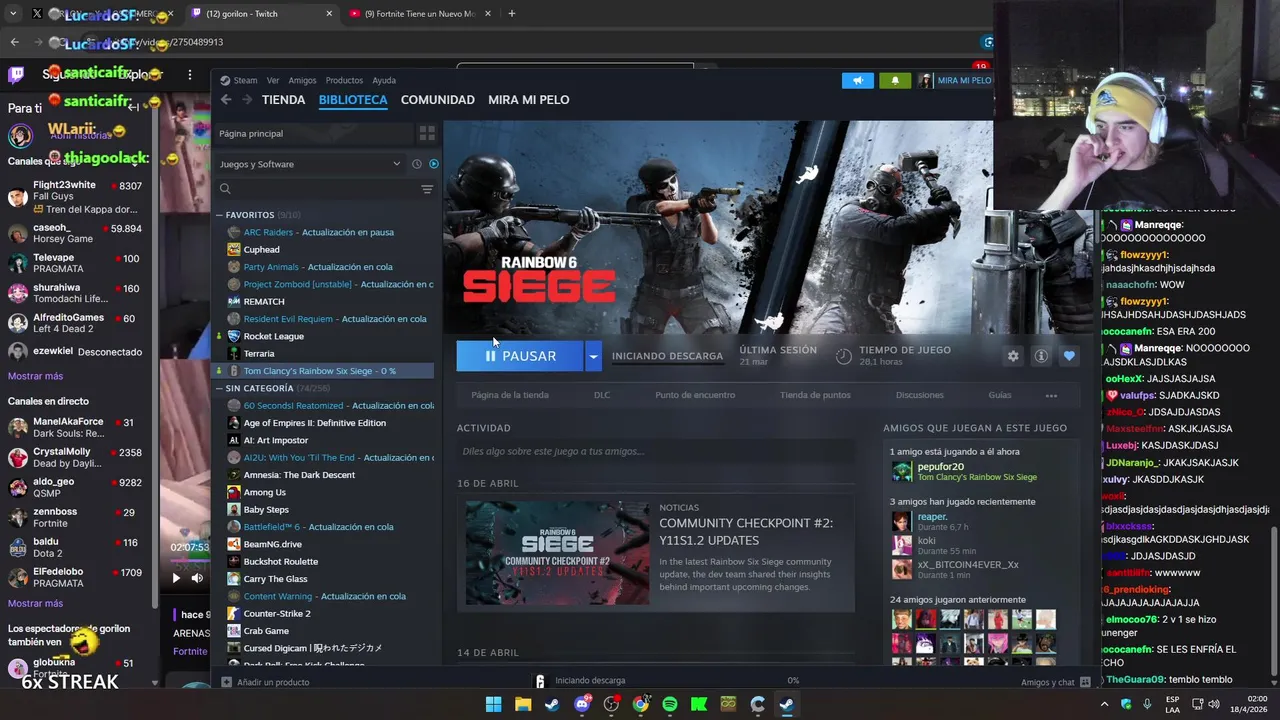Switch to the Fortnite YouTube browser tab
The width and height of the screenshot is (1280, 720).
(x=419, y=14)
